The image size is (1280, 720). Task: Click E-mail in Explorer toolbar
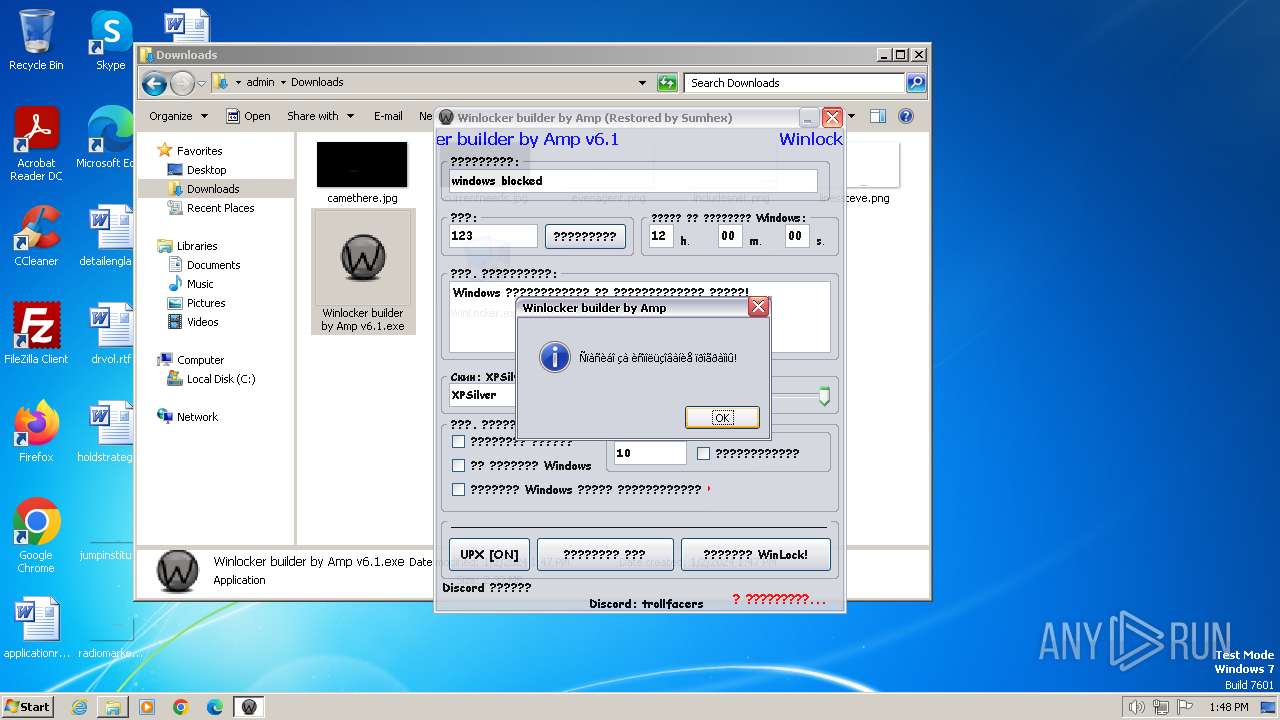click(x=388, y=116)
